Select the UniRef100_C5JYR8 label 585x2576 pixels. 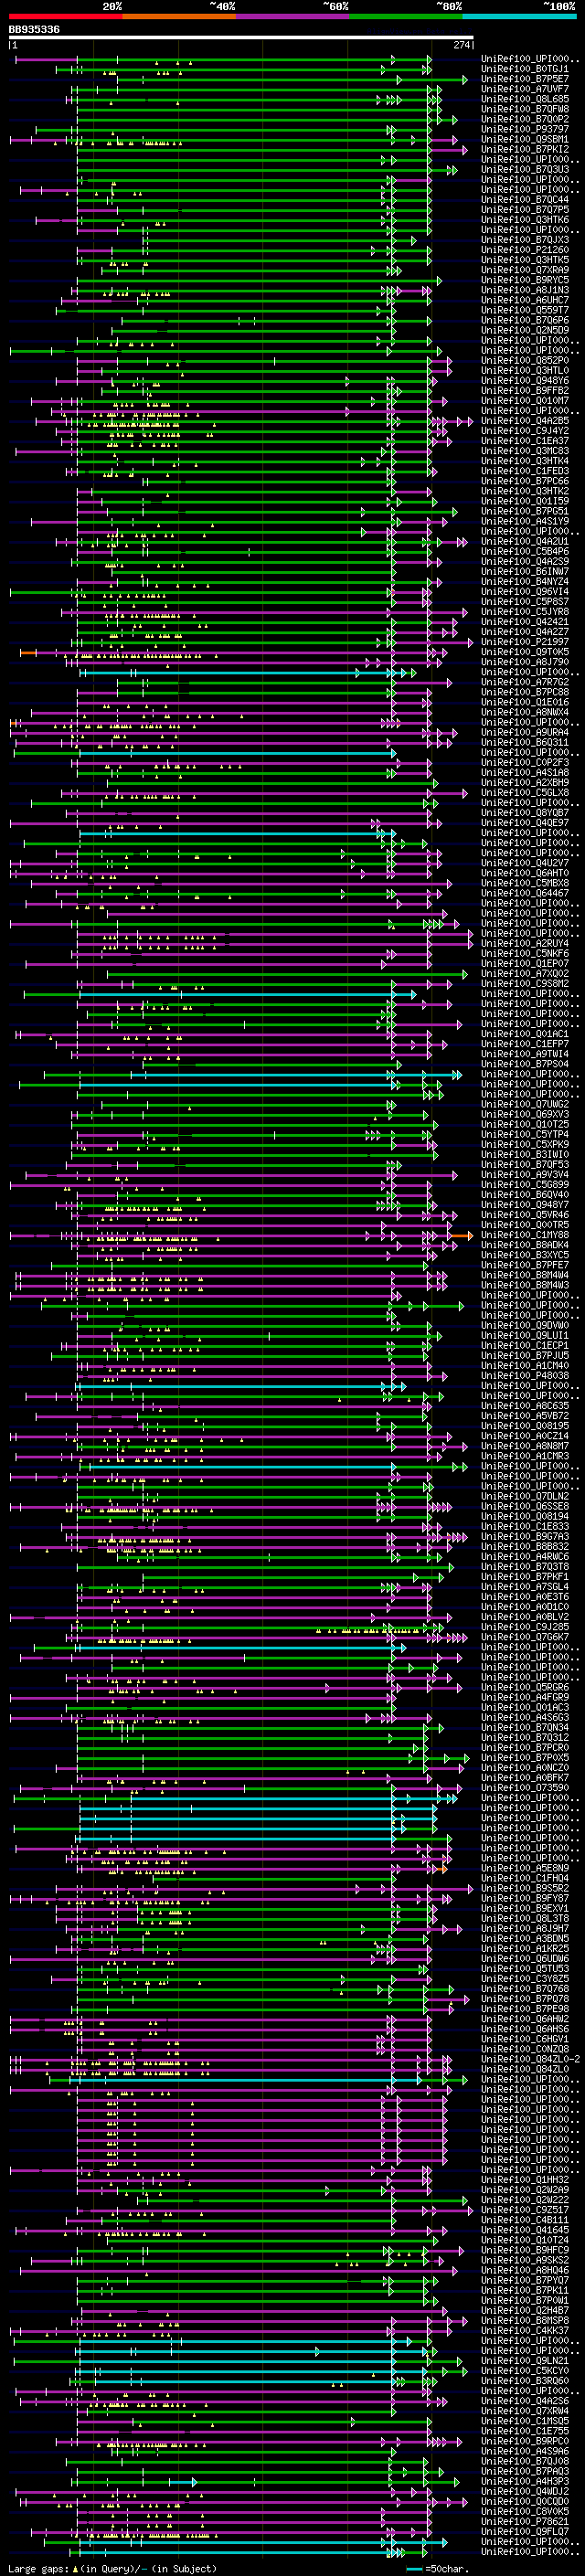click(524, 611)
